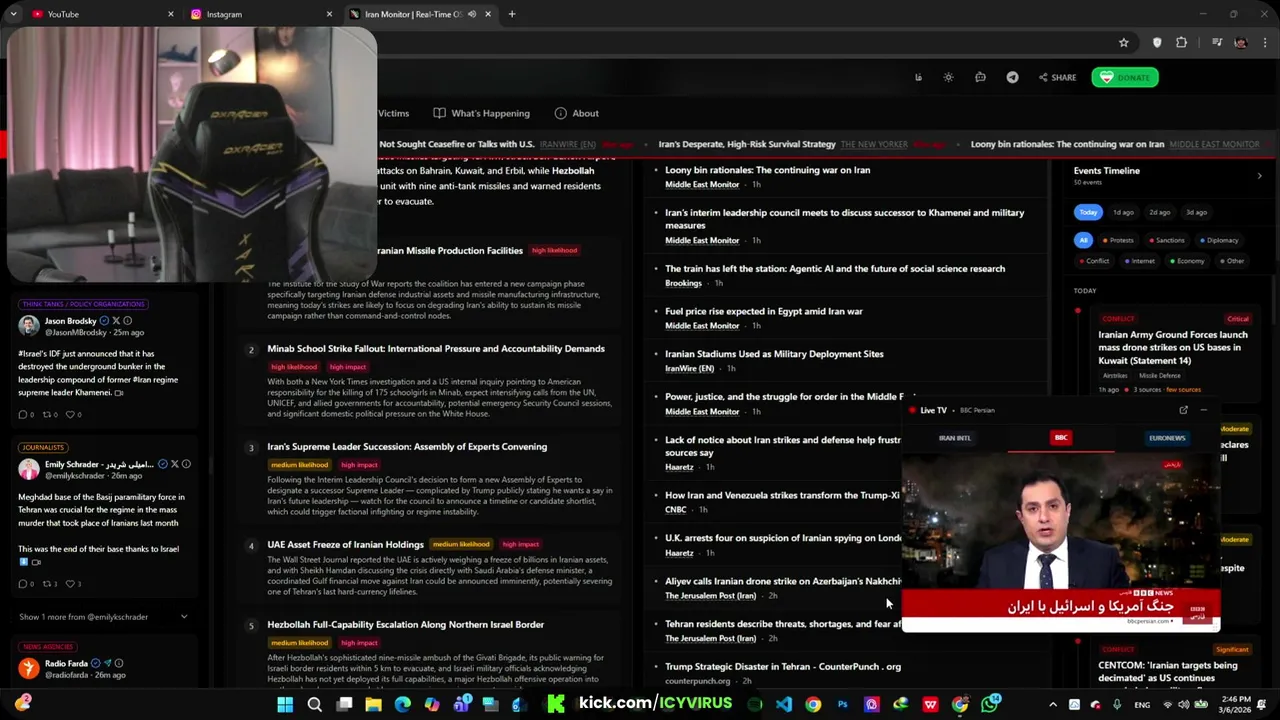Minimize the Live TV widget
The height and width of the screenshot is (720, 1280).
point(1204,410)
